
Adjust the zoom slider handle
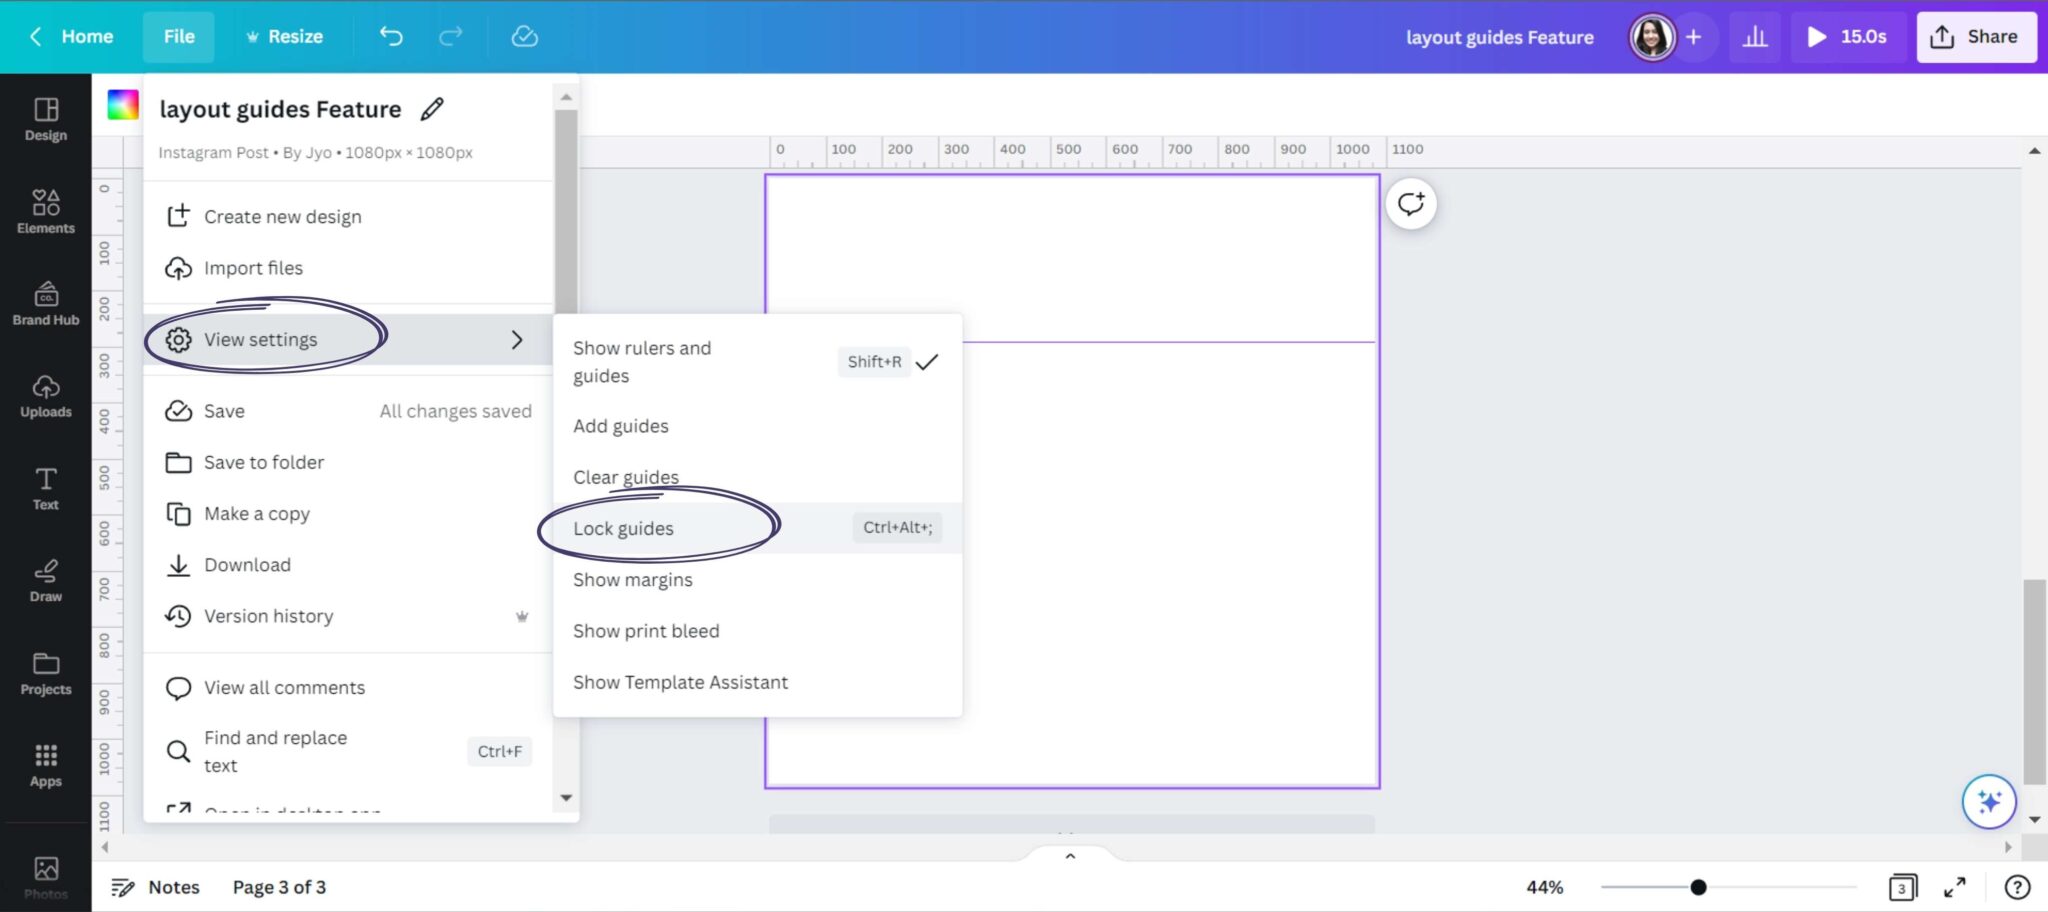click(x=1698, y=887)
